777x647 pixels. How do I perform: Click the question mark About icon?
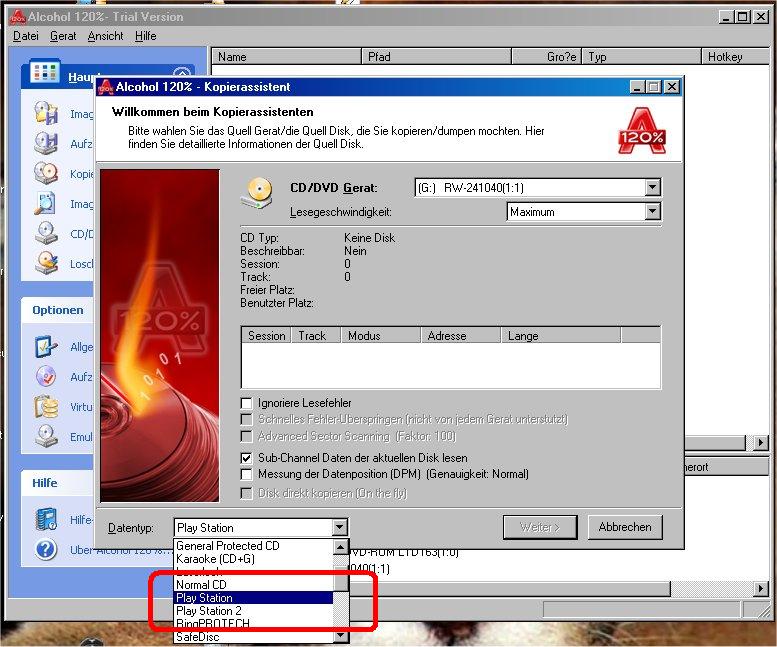tap(46, 549)
